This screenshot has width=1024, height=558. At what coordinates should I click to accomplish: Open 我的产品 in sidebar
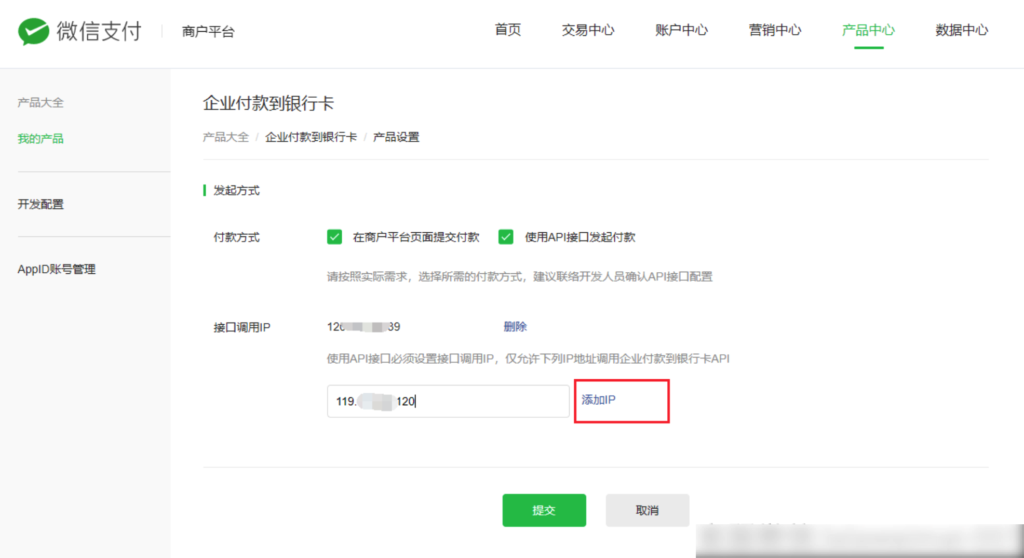tap(41, 139)
